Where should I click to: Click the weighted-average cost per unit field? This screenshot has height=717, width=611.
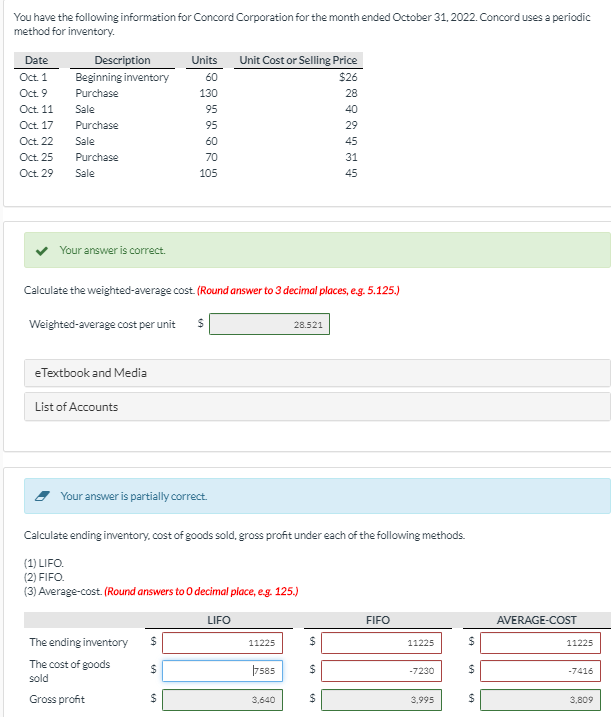pyautogui.click(x=269, y=324)
